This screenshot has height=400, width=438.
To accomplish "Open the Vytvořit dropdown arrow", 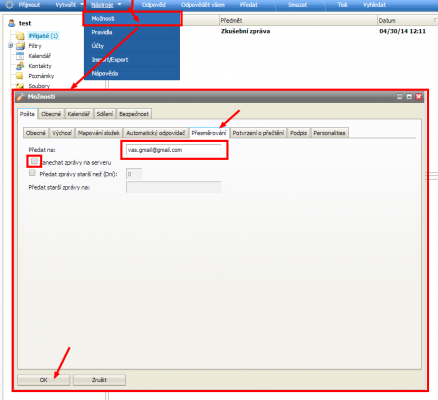I will tap(82, 4).
